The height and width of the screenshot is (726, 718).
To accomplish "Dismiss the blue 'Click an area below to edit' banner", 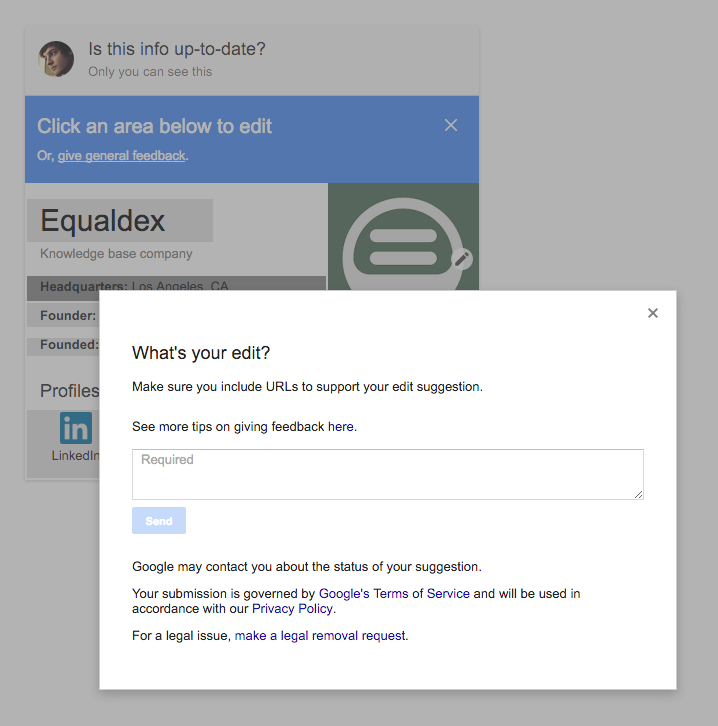I will click(450, 125).
